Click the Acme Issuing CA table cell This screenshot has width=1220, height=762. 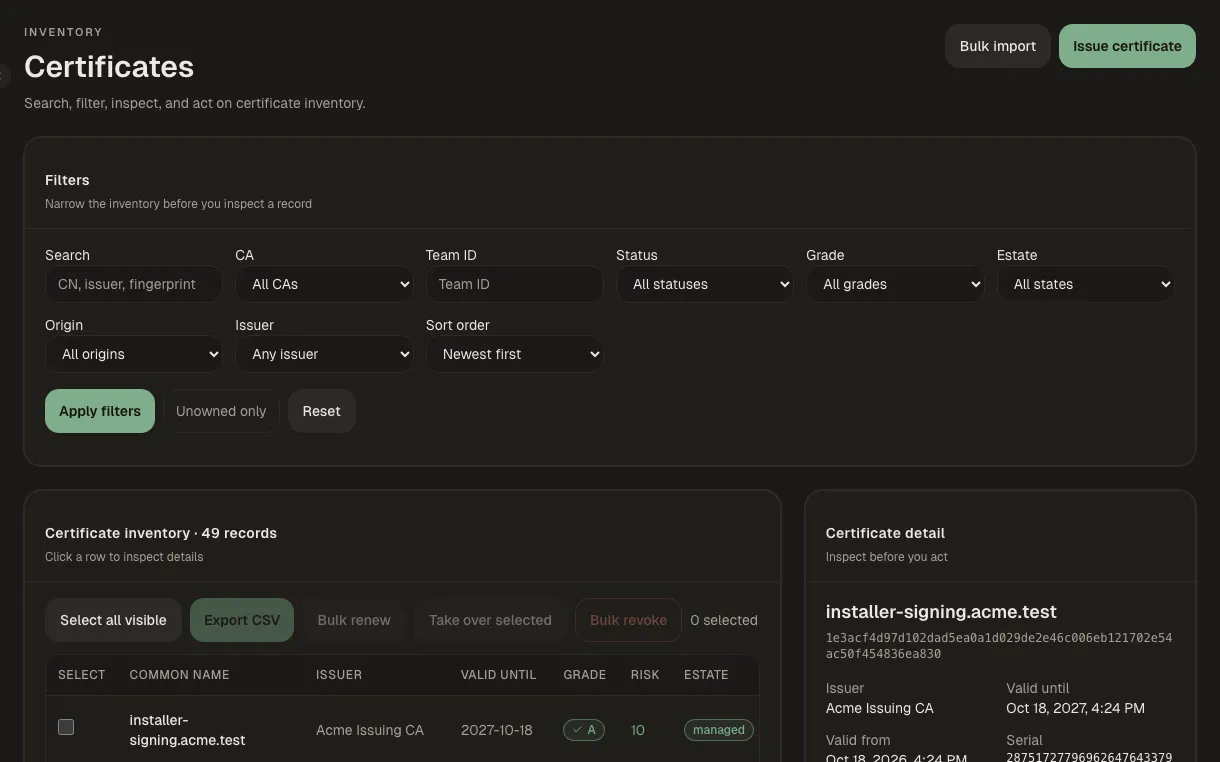pyautogui.click(x=370, y=730)
